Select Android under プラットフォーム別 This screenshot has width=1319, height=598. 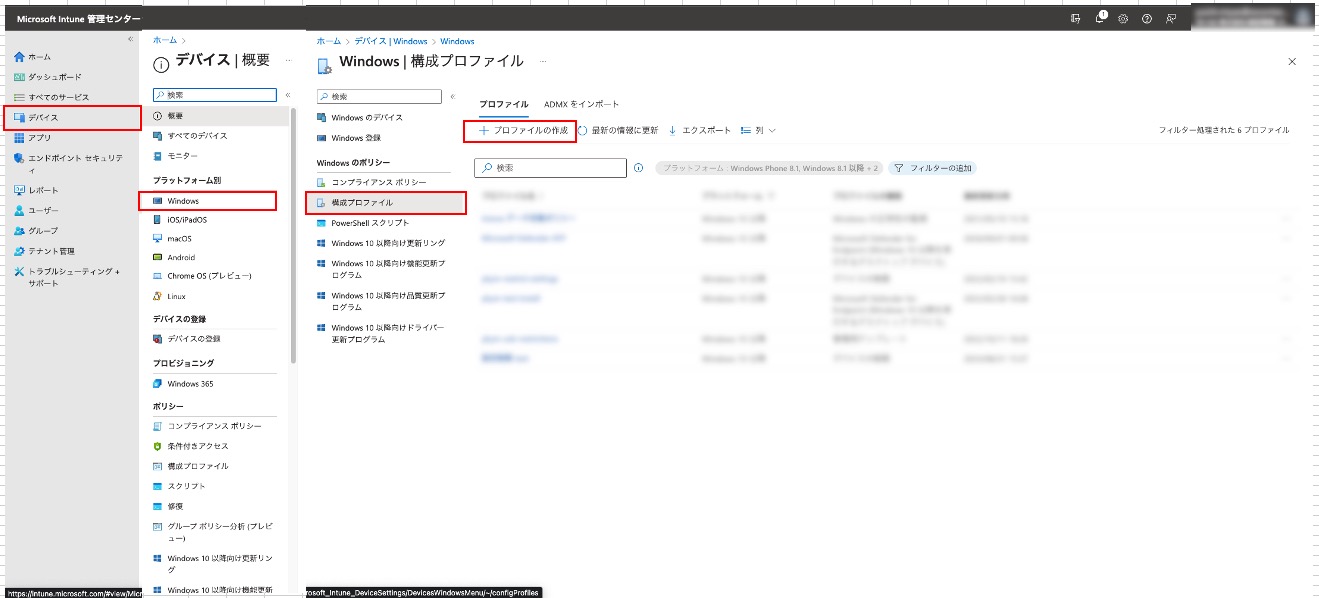pos(174,257)
